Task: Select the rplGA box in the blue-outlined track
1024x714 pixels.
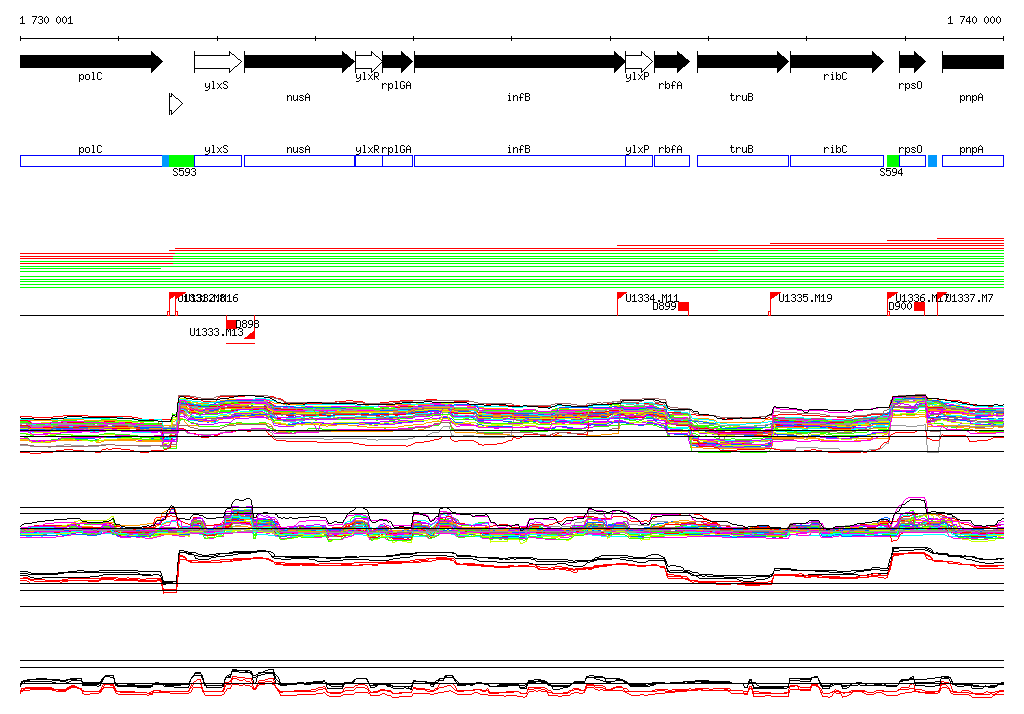Action: pos(398,161)
